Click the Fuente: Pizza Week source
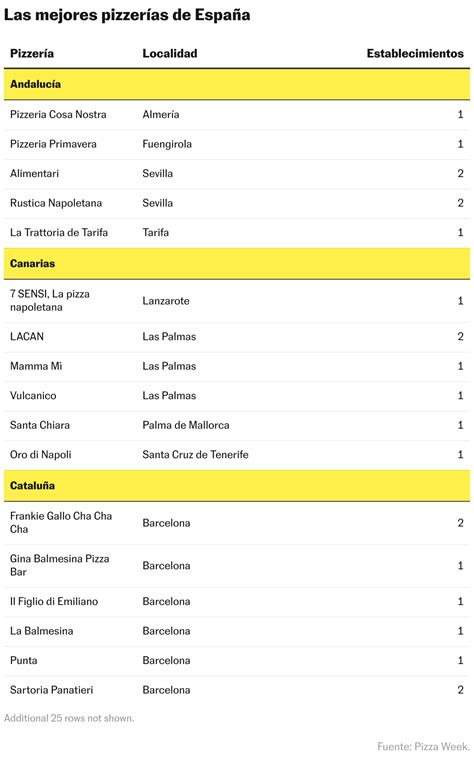This screenshot has height=758, width=474. [423, 746]
